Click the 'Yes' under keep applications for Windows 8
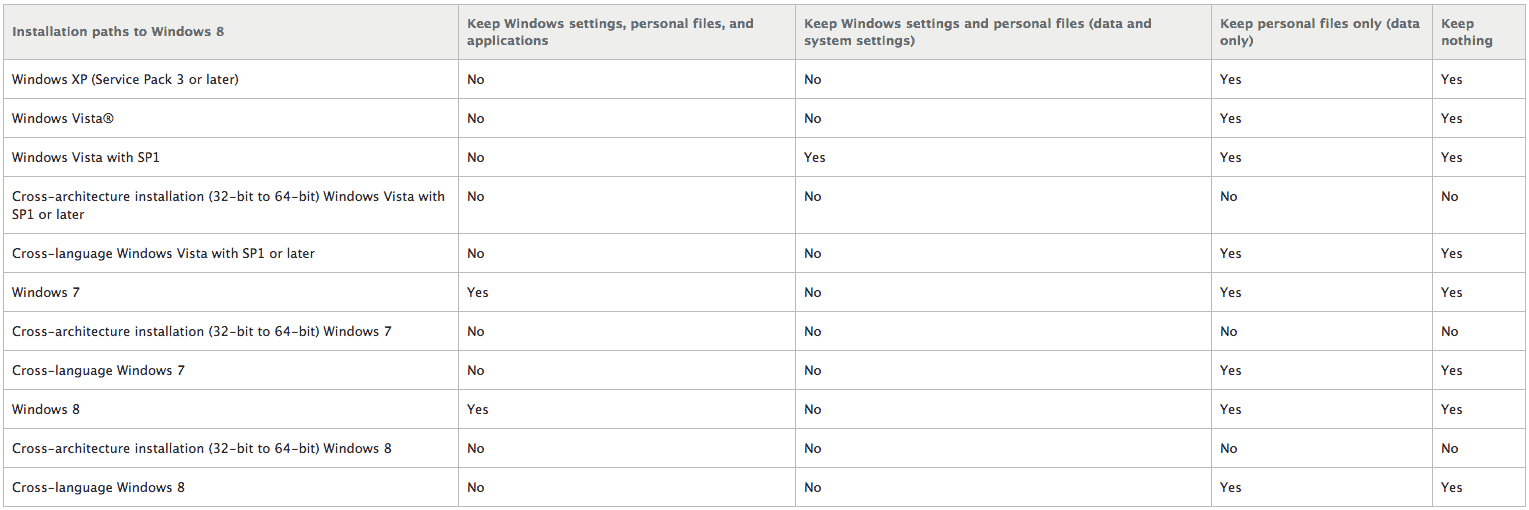 pos(478,409)
